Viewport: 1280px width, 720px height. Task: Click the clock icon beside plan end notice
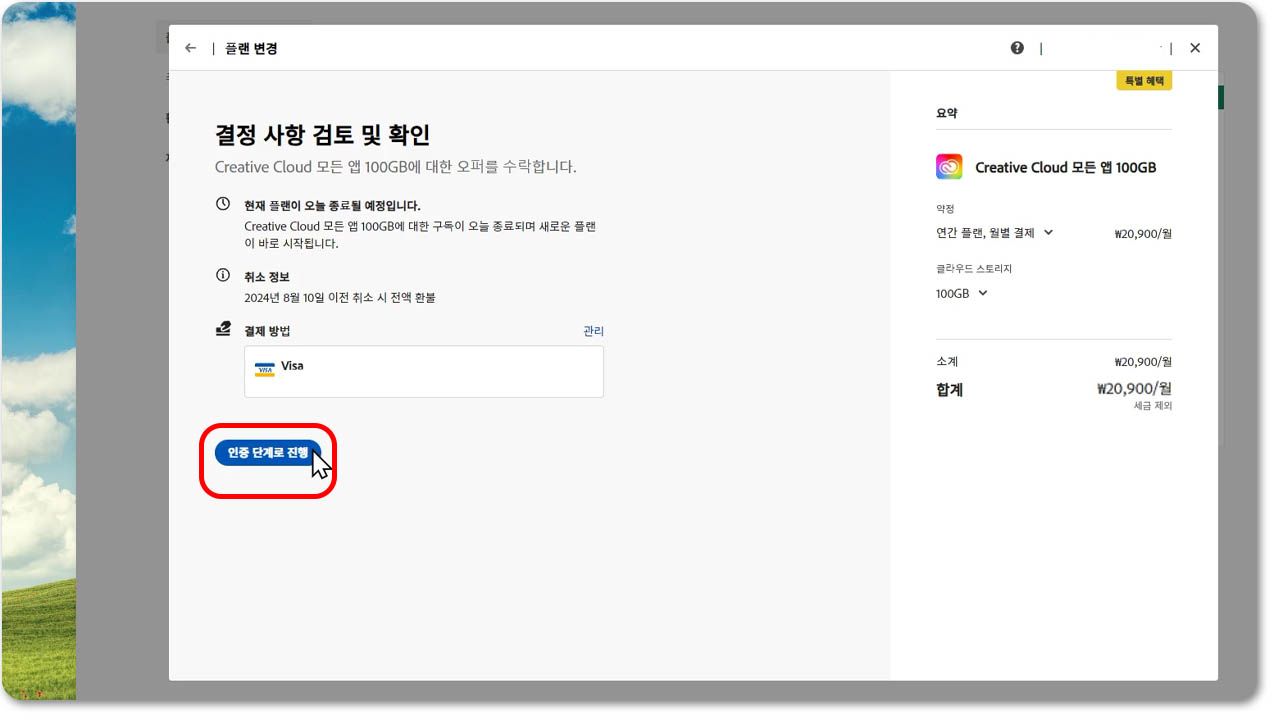[223, 204]
